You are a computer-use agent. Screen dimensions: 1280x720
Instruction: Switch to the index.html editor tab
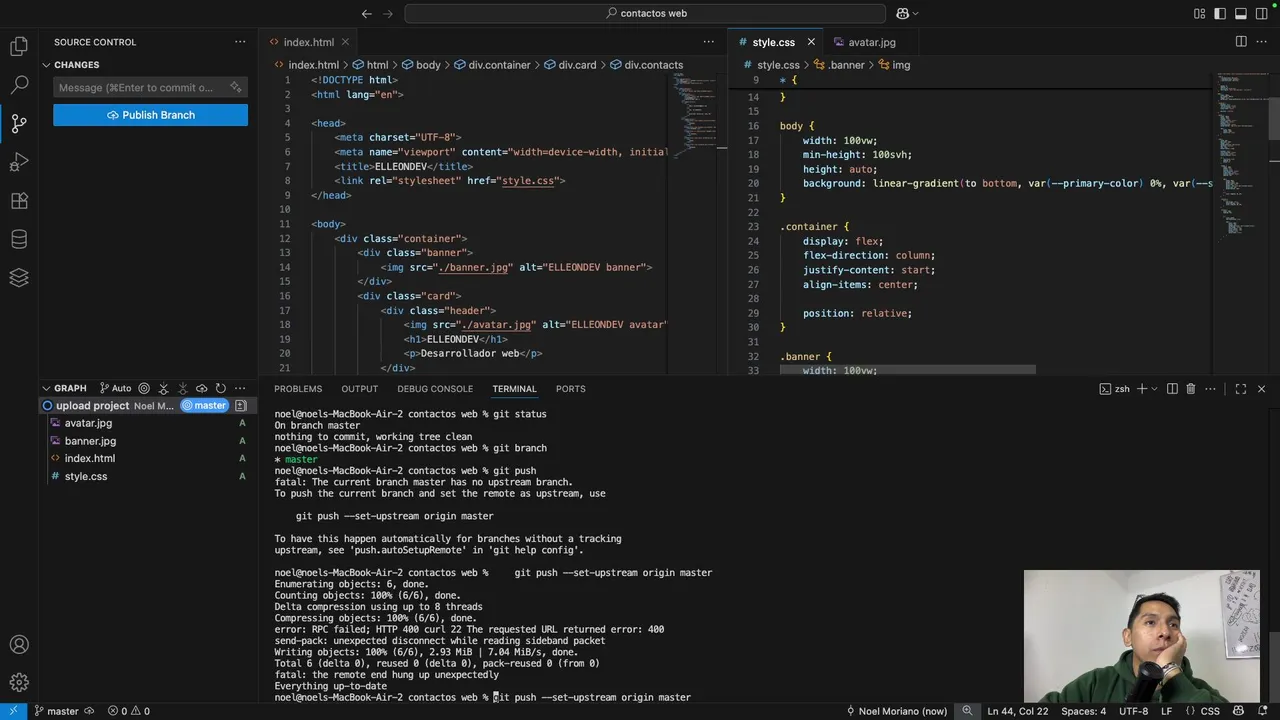pyautogui.click(x=308, y=42)
